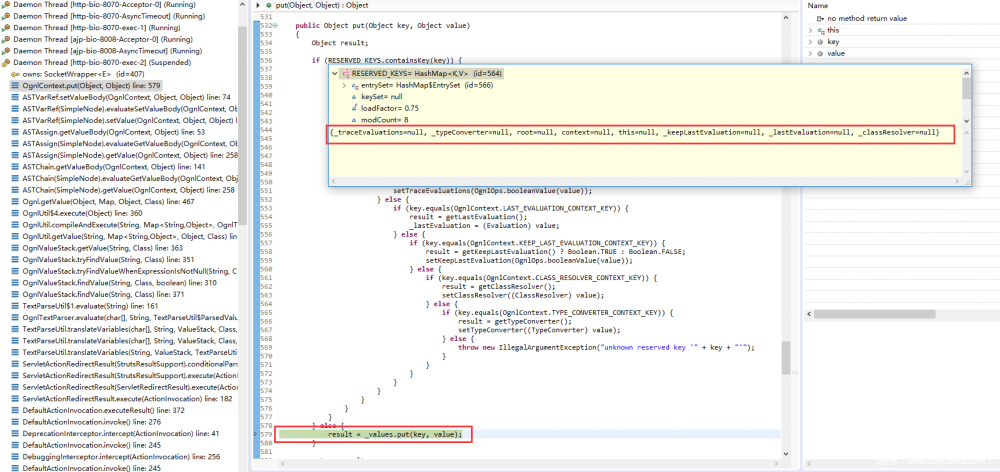Select frame OgnlTextParser.evaluate in the stack

click(x=130, y=317)
